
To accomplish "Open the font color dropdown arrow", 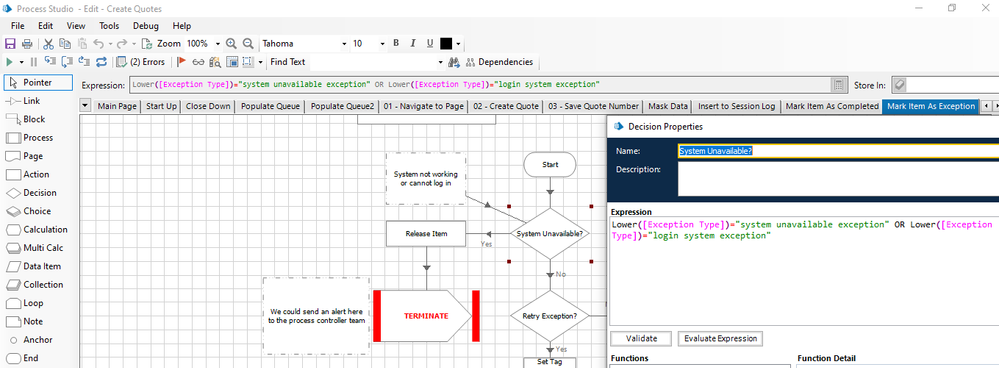I will click(458, 44).
